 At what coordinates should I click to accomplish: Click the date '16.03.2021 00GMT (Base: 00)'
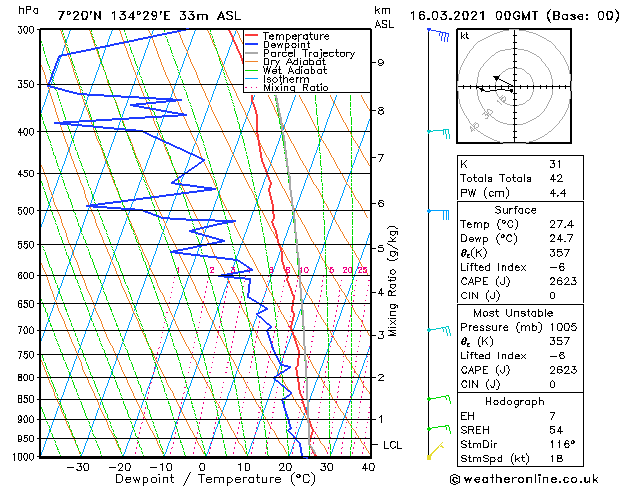(x=514, y=16)
